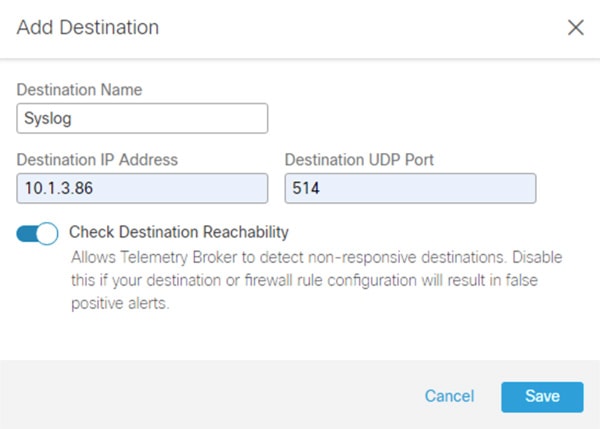
Task: Click the Check Destination Reachability label
Action: (179, 232)
